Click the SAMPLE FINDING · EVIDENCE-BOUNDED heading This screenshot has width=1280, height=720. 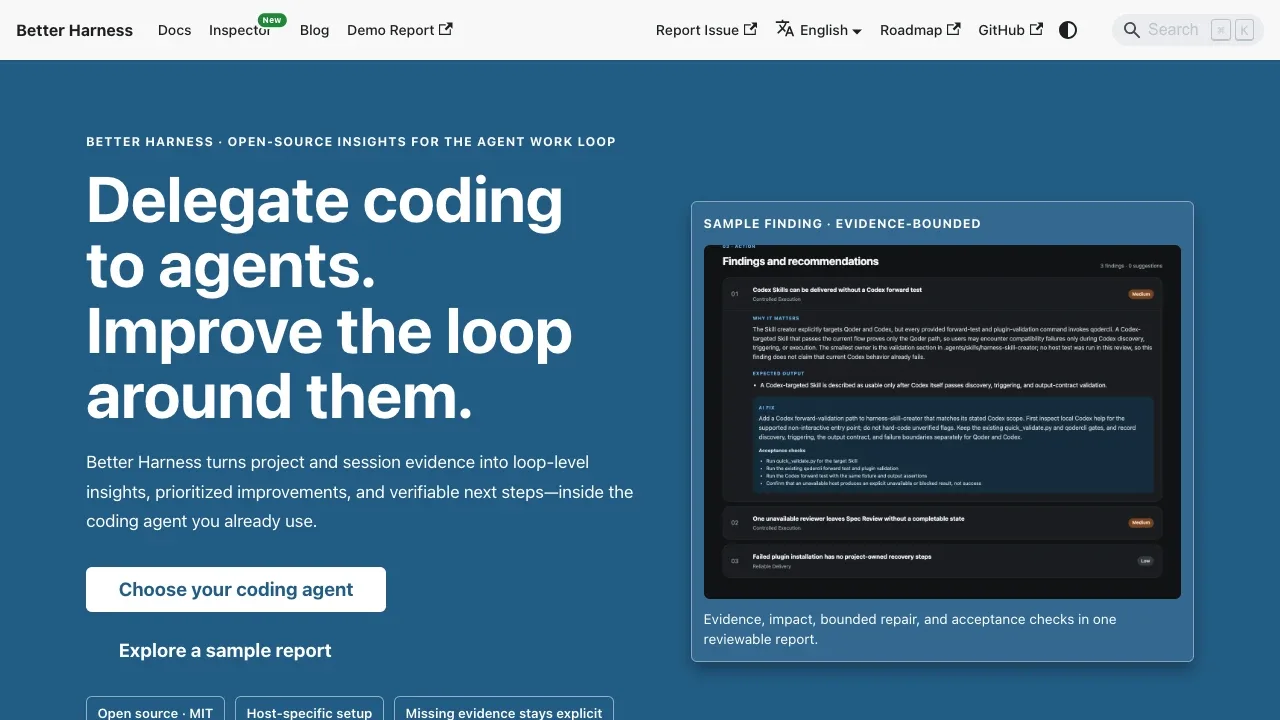pos(842,224)
